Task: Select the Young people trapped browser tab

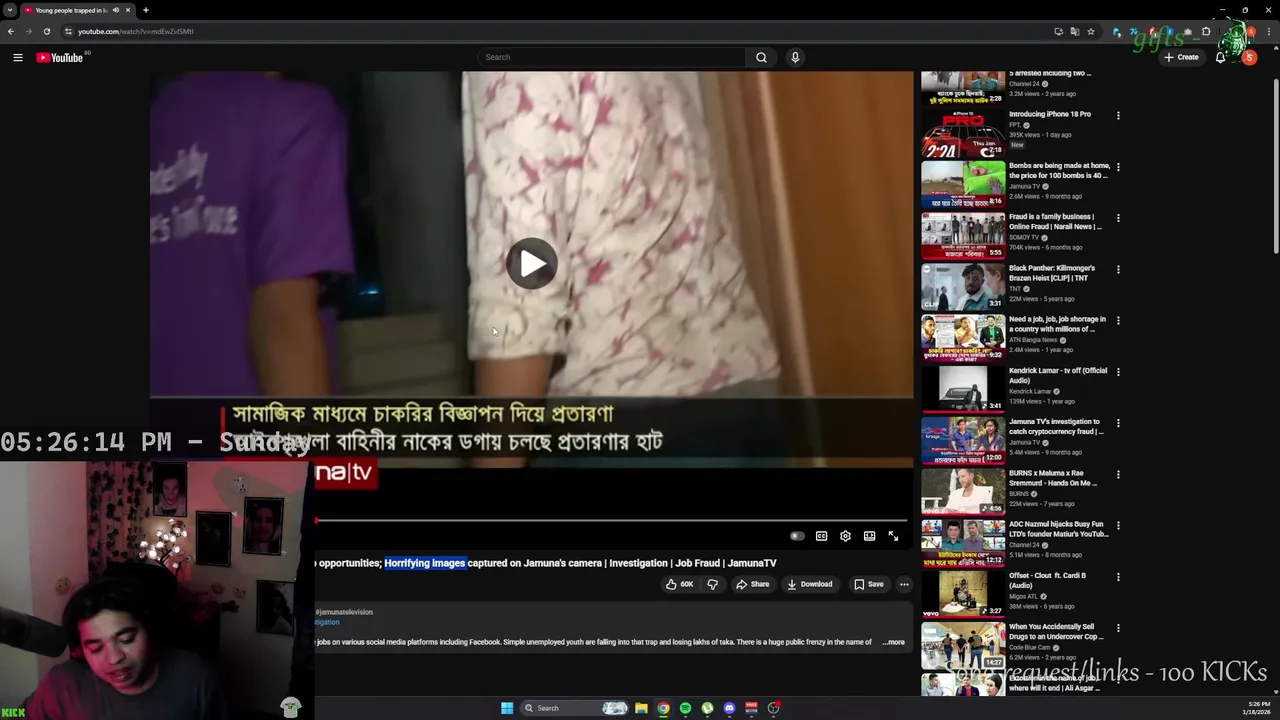Action: pos(78,10)
